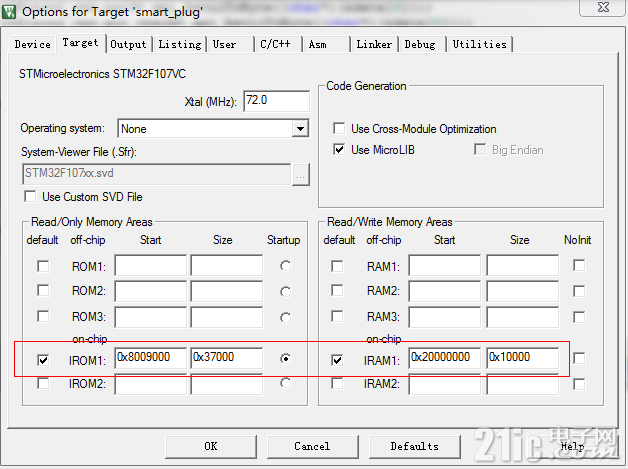Image resolution: width=628 pixels, height=469 pixels.
Task: Select ROM2 Startup radio button
Action: pos(285,292)
